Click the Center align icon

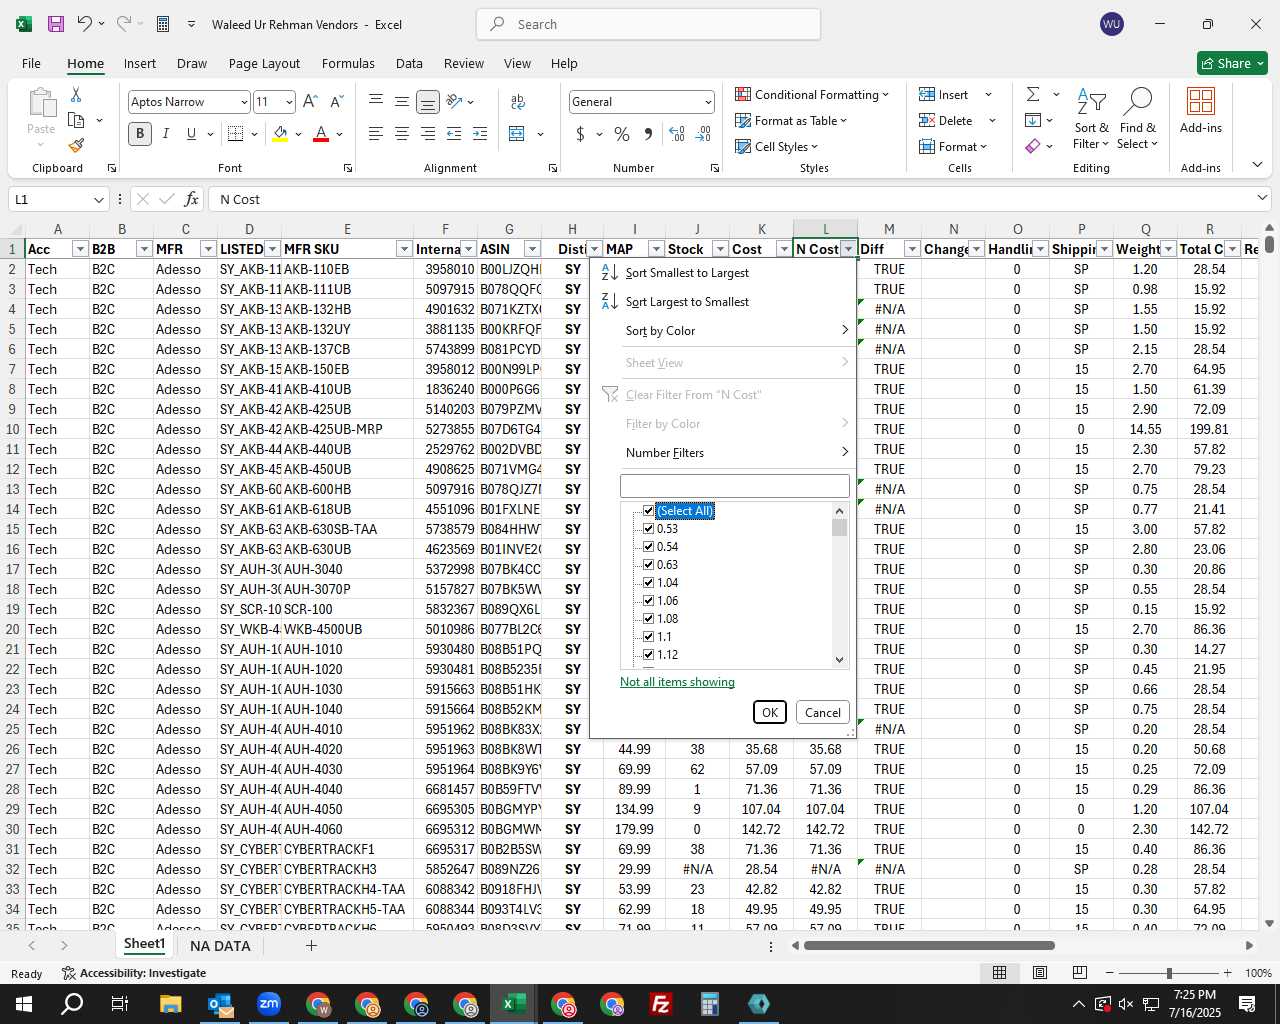[402, 134]
